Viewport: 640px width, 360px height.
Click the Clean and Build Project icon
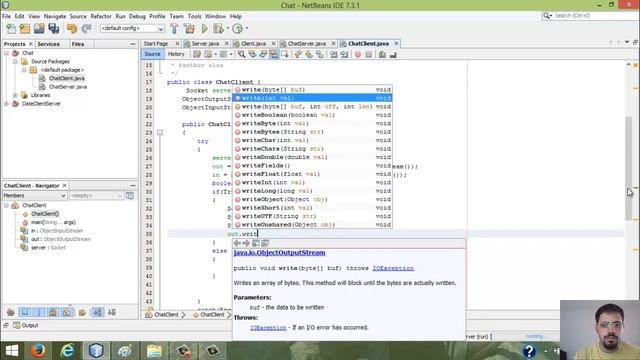click(189, 29)
